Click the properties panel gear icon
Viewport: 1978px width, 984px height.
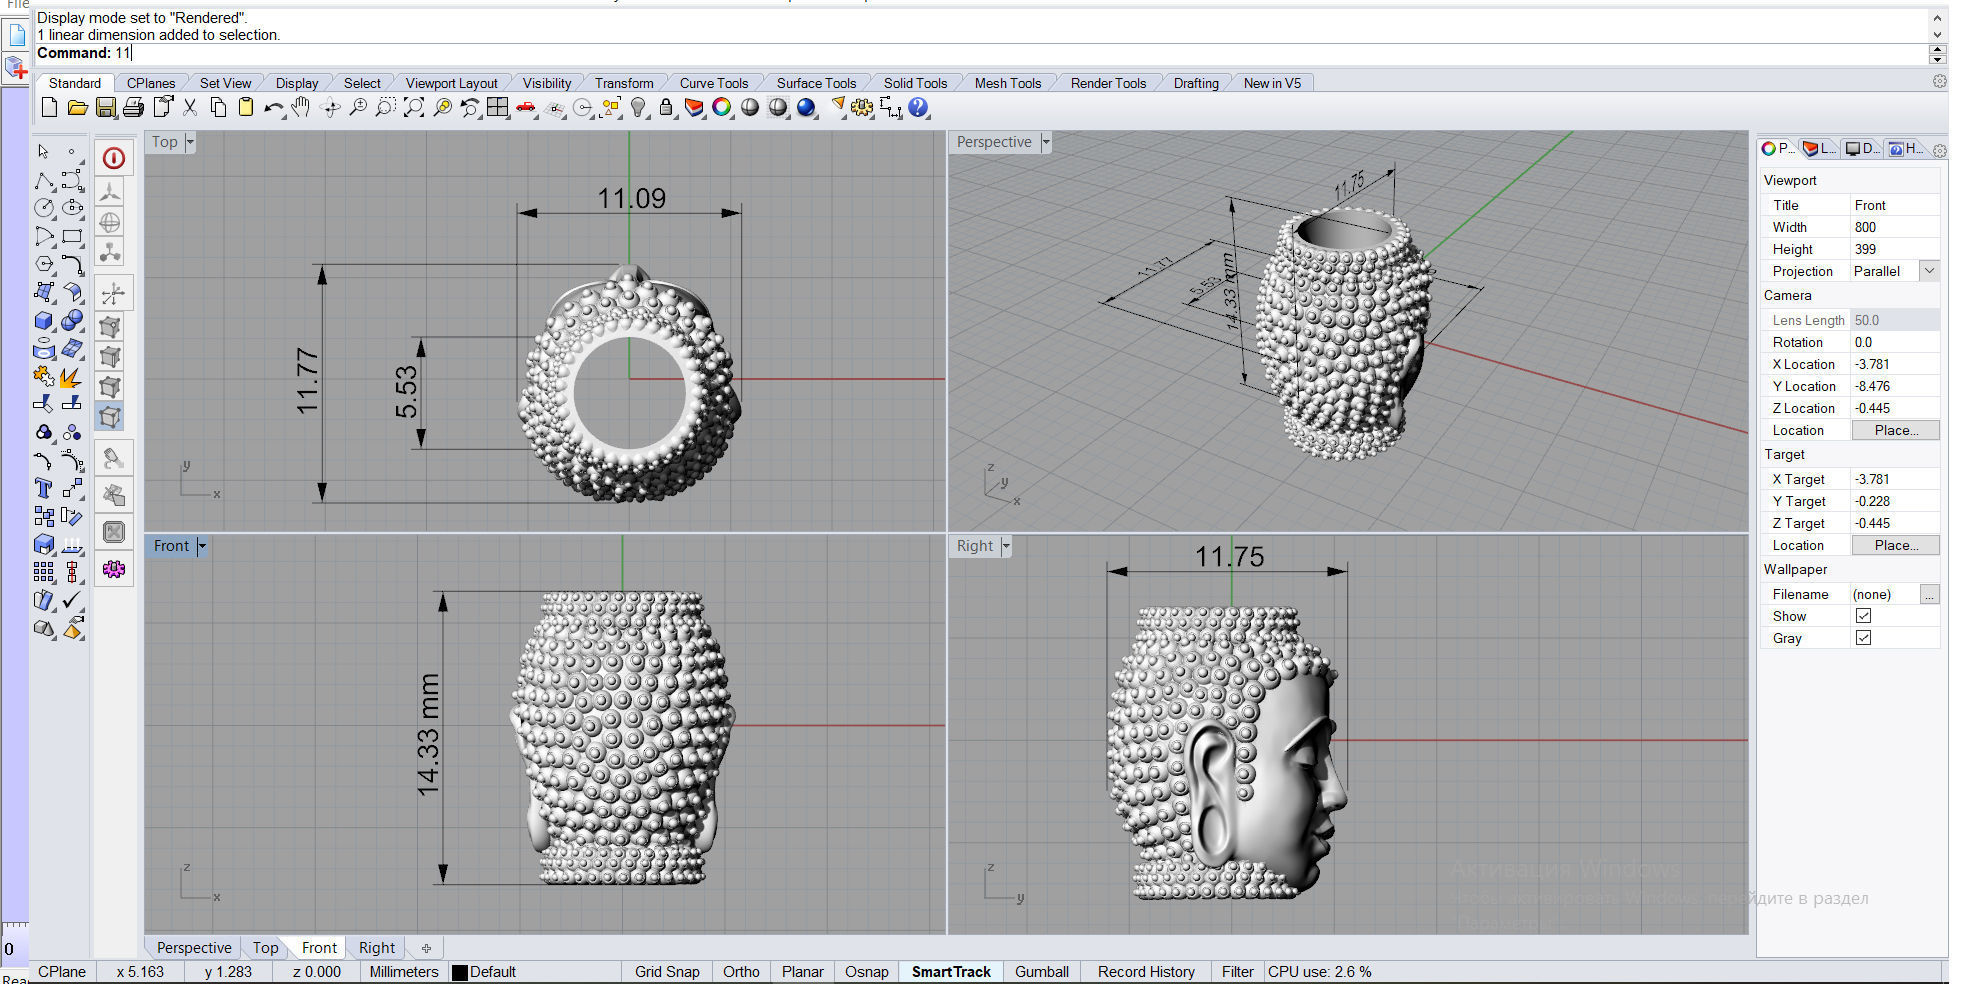(1939, 151)
